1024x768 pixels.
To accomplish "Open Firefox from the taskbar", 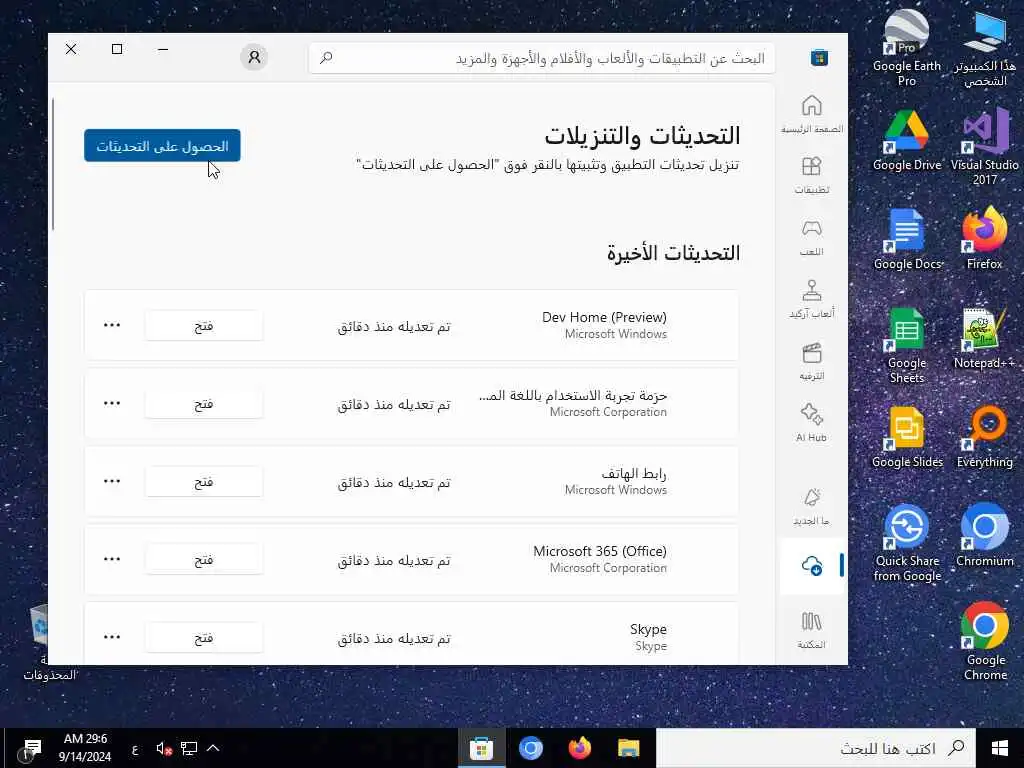I will 579,748.
